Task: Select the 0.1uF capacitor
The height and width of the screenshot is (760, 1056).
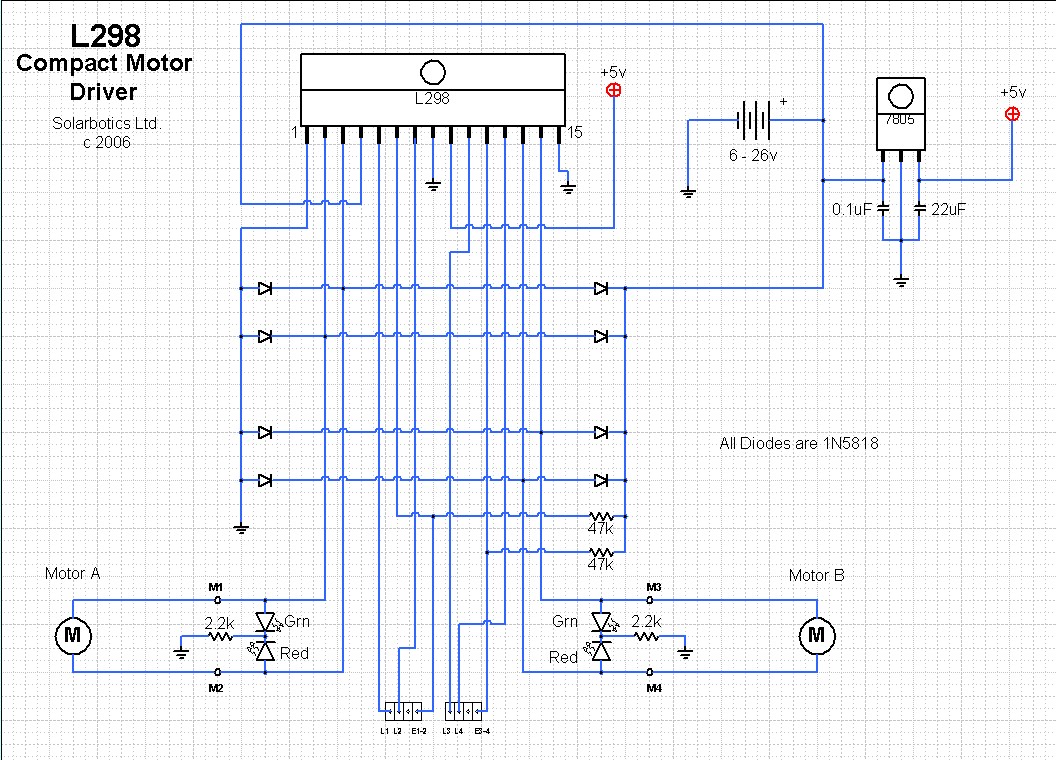Action: [x=883, y=209]
